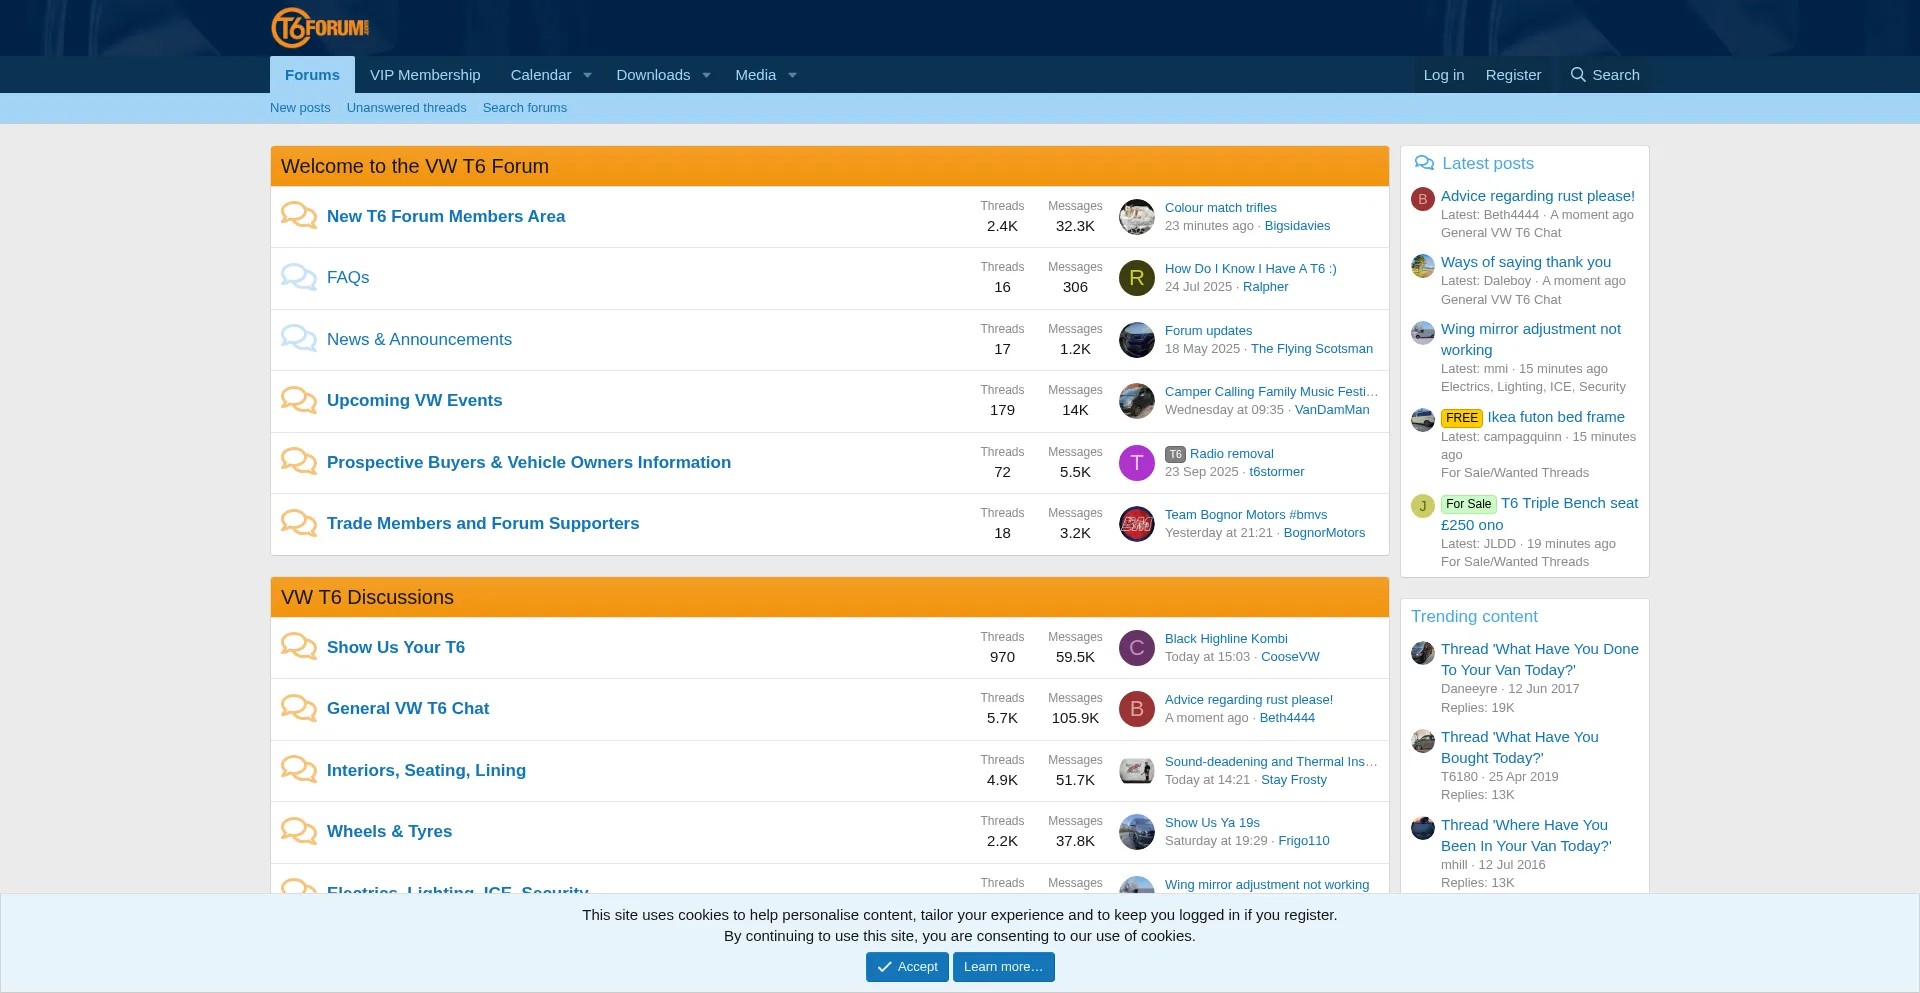Expand the Downloads dropdown arrow
Viewport: 1920px width, 993px height.
[706, 75]
